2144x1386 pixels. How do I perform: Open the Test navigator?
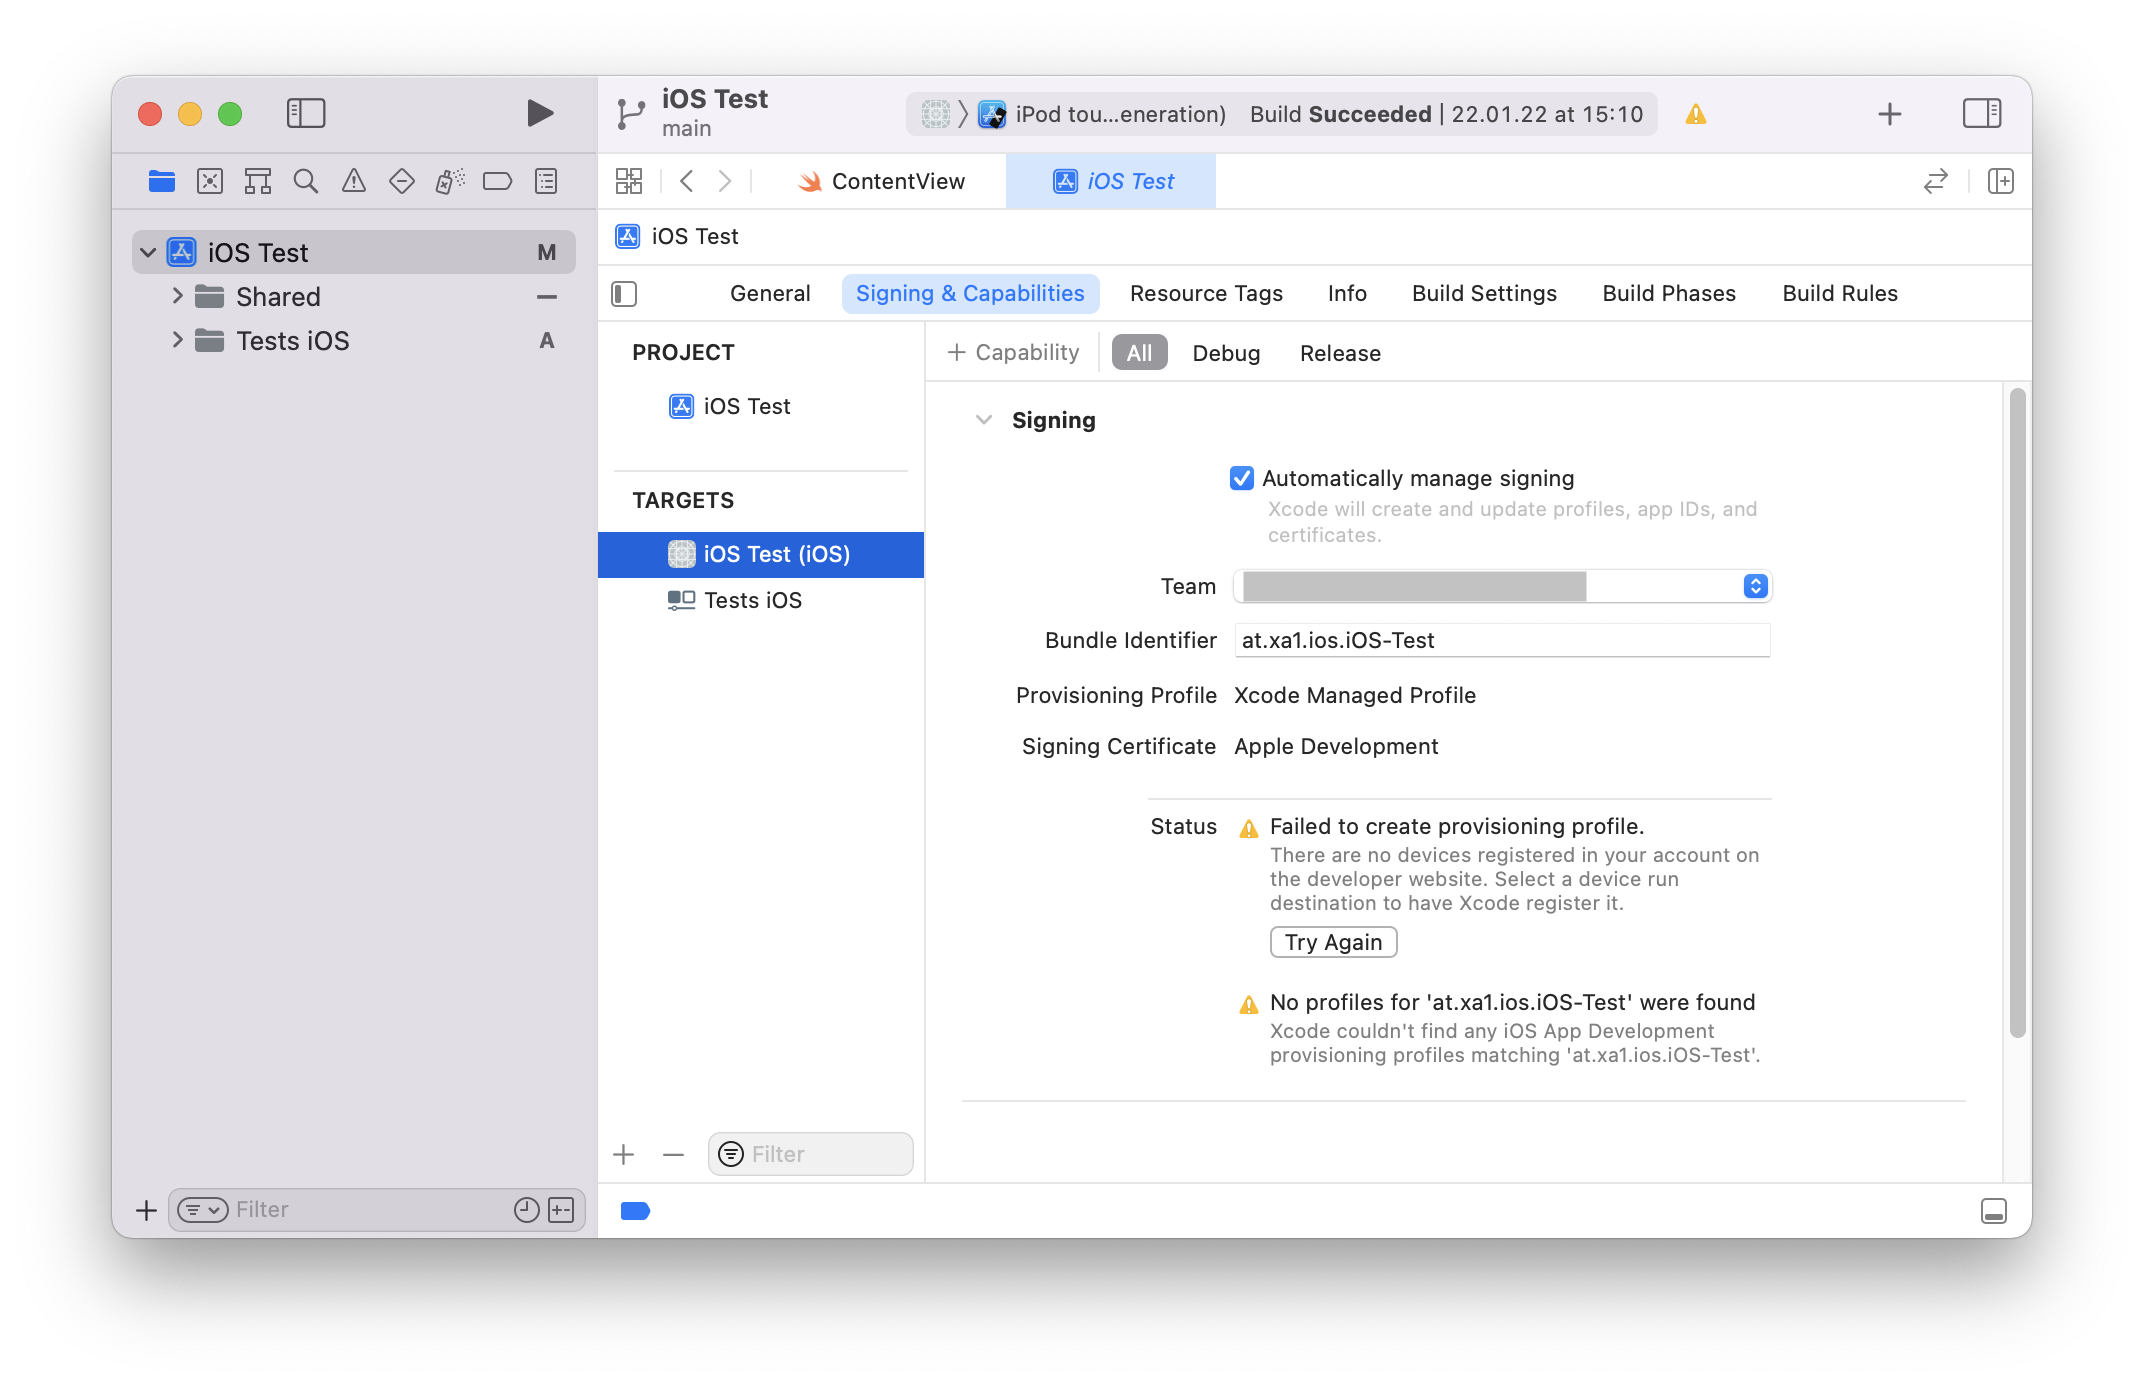coord(401,181)
